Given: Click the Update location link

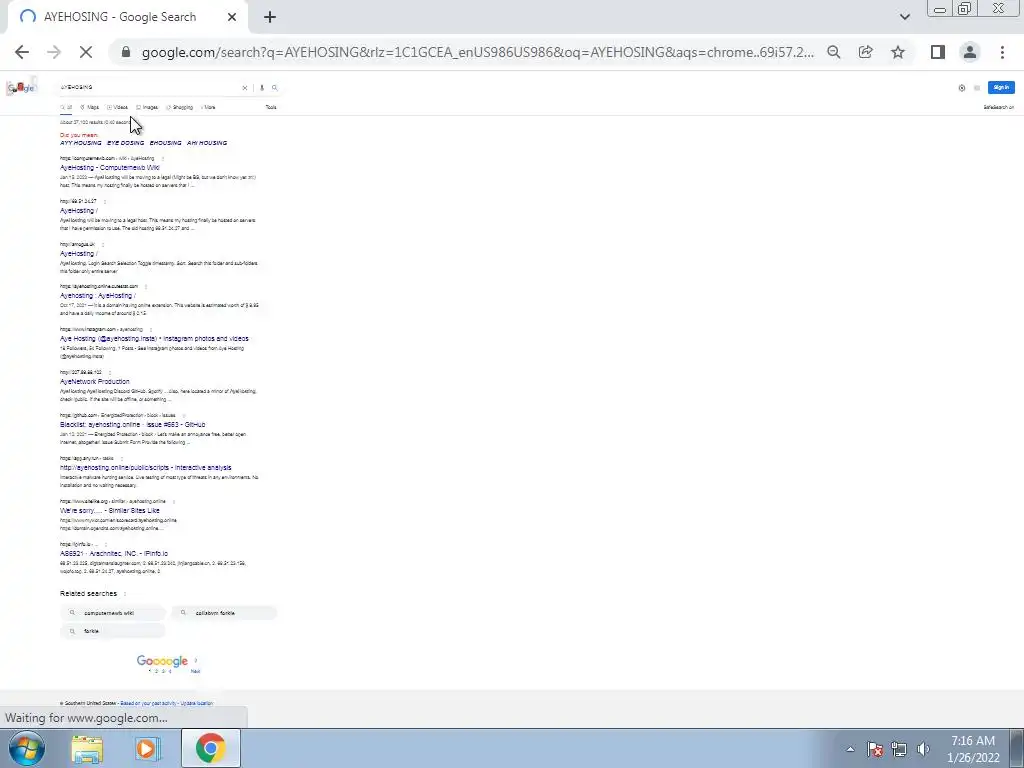Looking at the screenshot, I should (x=197, y=703).
